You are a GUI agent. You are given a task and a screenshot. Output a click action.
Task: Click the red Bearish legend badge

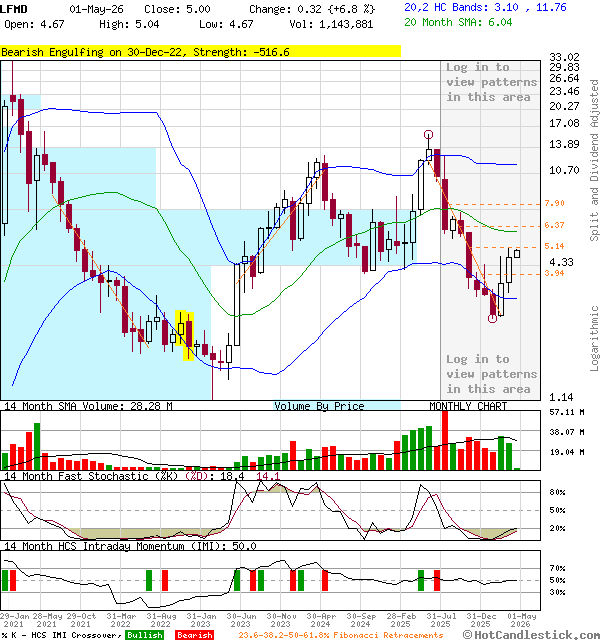[194, 635]
